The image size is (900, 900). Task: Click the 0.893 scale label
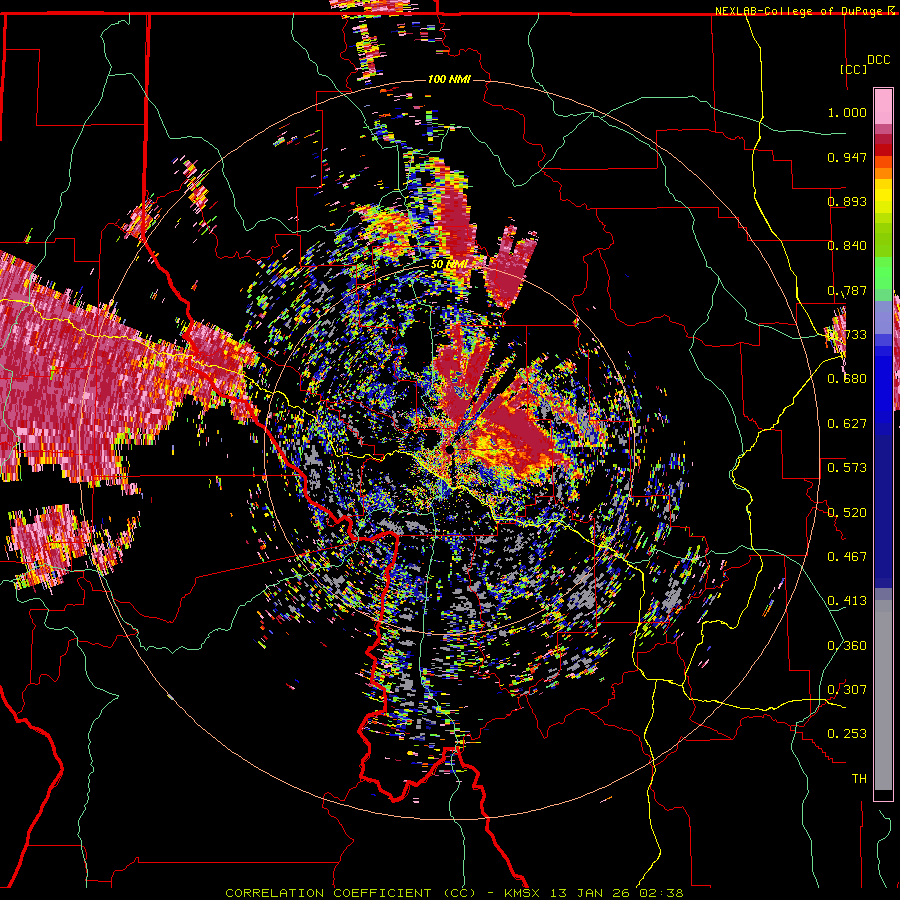point(847,201)
